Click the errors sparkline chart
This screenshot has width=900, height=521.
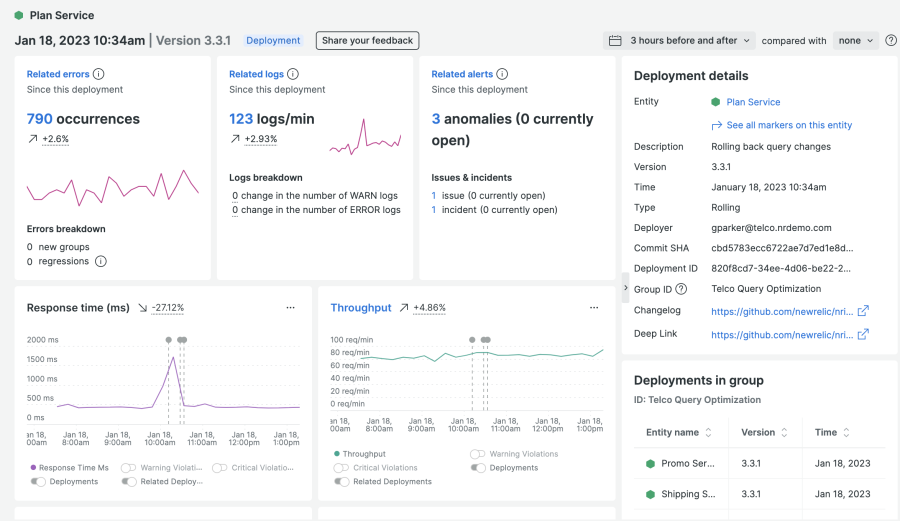(x=112, y=187)
